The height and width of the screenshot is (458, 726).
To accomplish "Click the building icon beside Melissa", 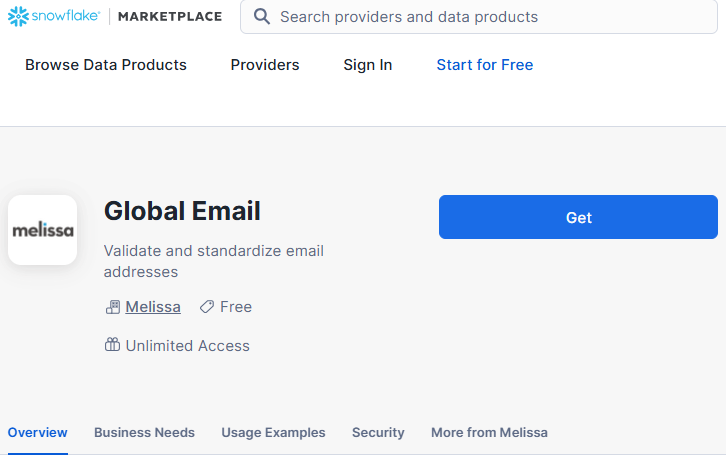I will click(x=113, y=307).
